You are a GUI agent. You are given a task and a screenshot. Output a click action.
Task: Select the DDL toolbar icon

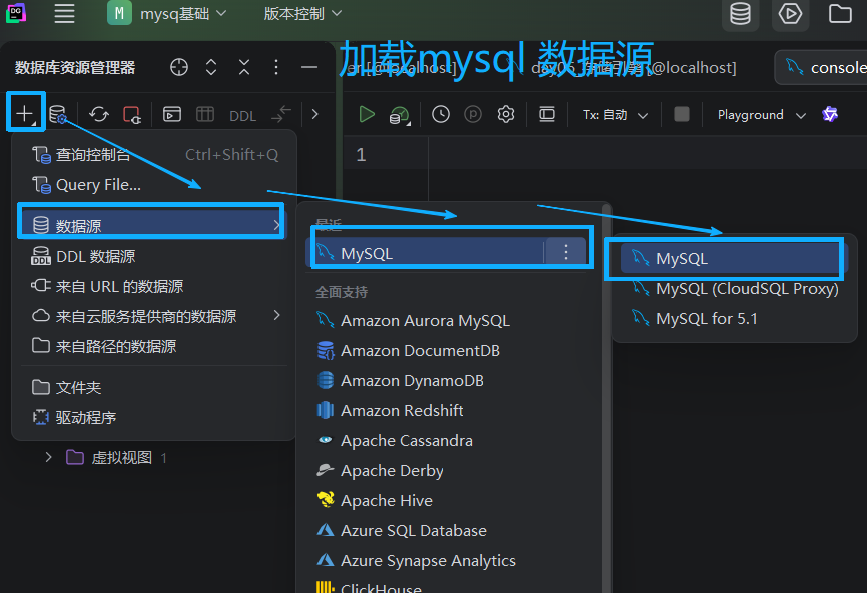(242, 114)
